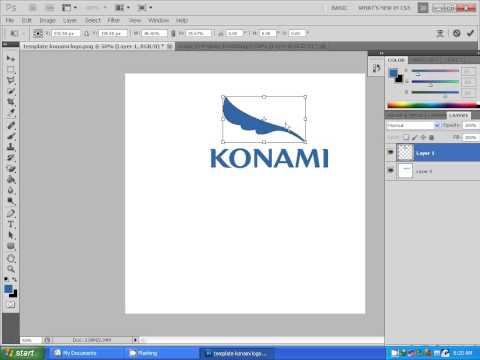Open the Filter menu

113,20
